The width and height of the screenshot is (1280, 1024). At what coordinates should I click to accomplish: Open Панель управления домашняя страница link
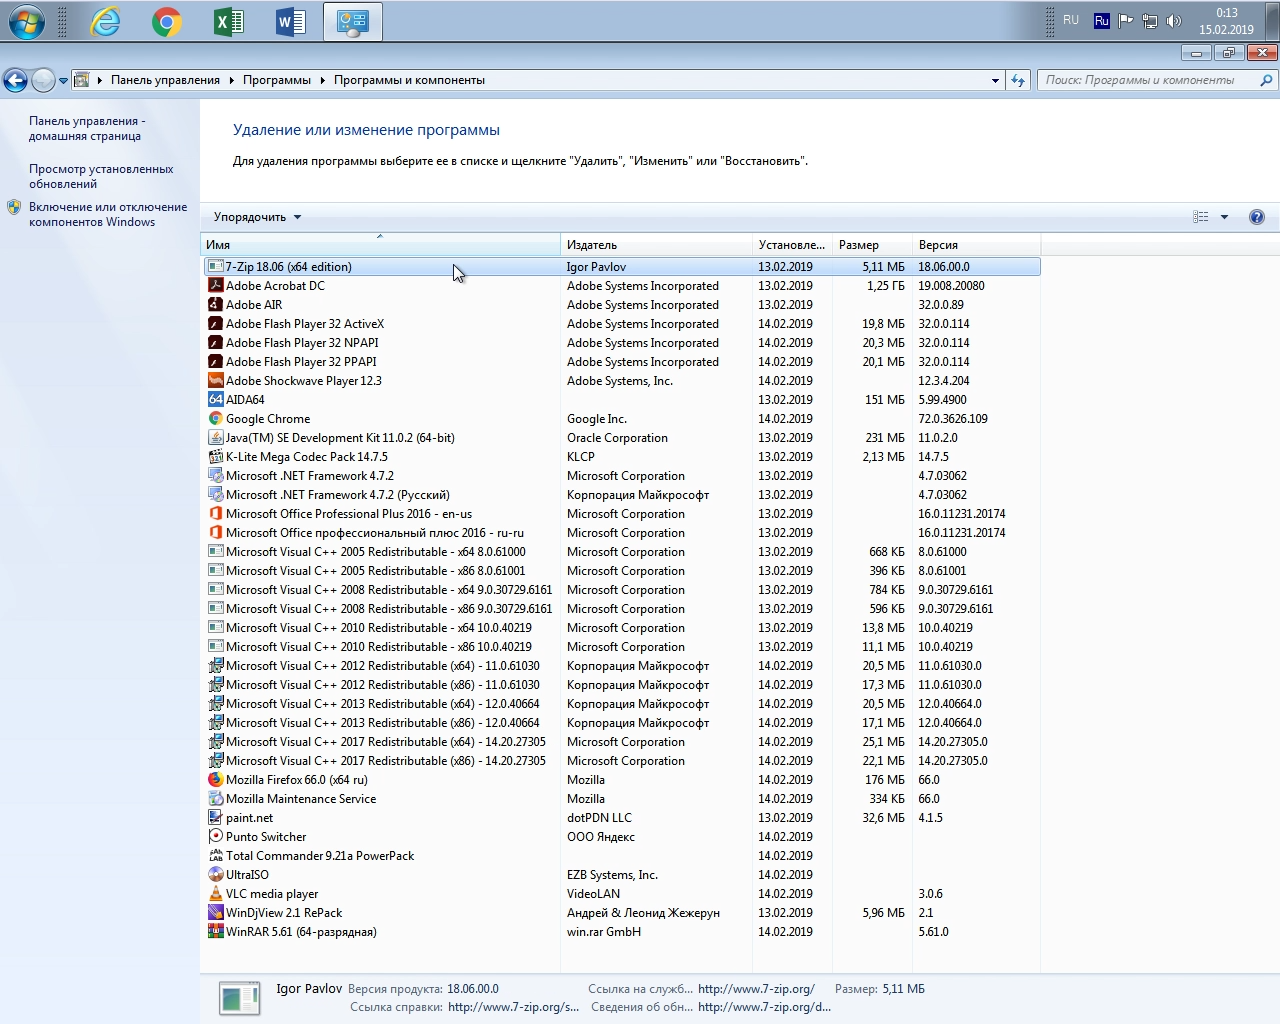point(87,128)
